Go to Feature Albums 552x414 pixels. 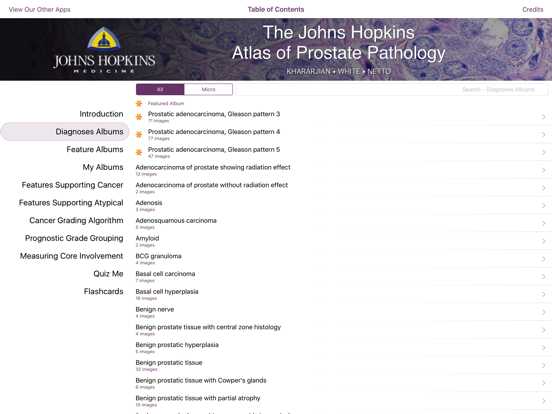tap(95, 150)
